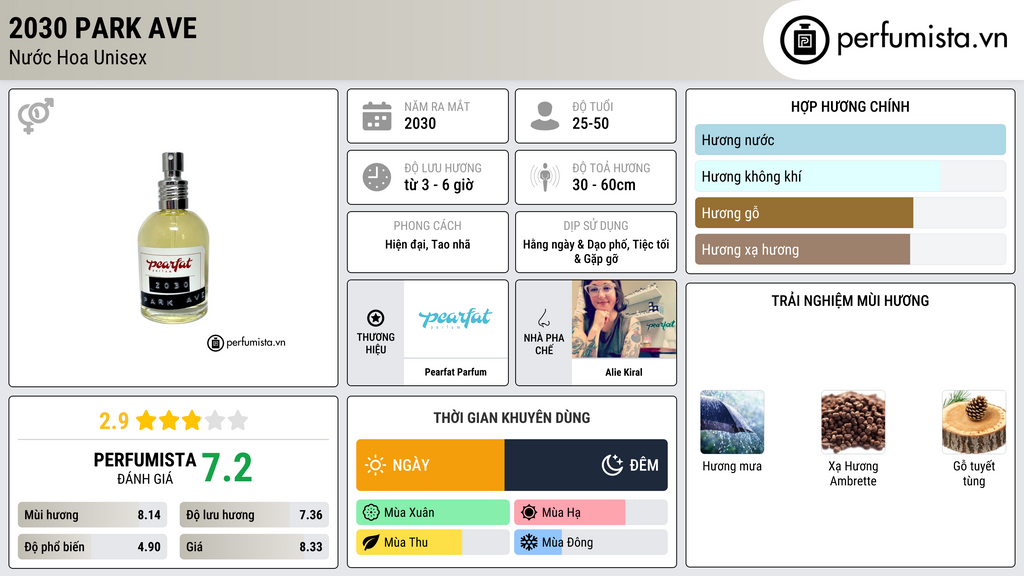
Task: Click the THƯƠNG HIỆU label
Action: [376, 344]
